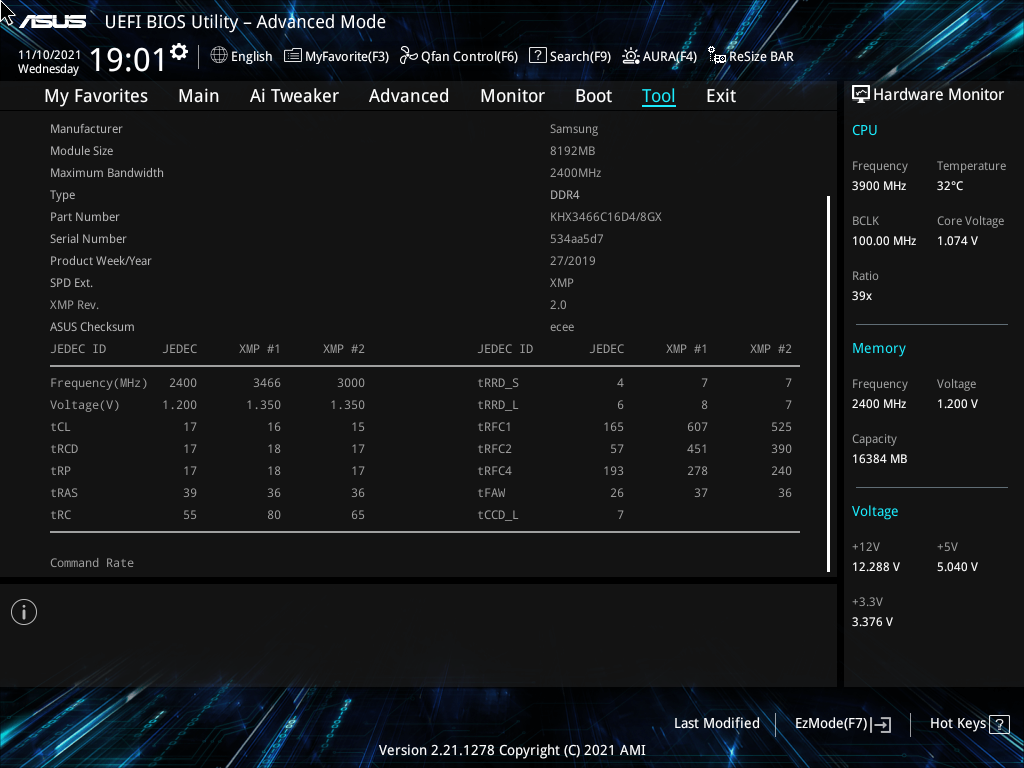Viewport: 1024px width, 768px height.
Task: Click the globe language icon
Action: coord(219,56)
